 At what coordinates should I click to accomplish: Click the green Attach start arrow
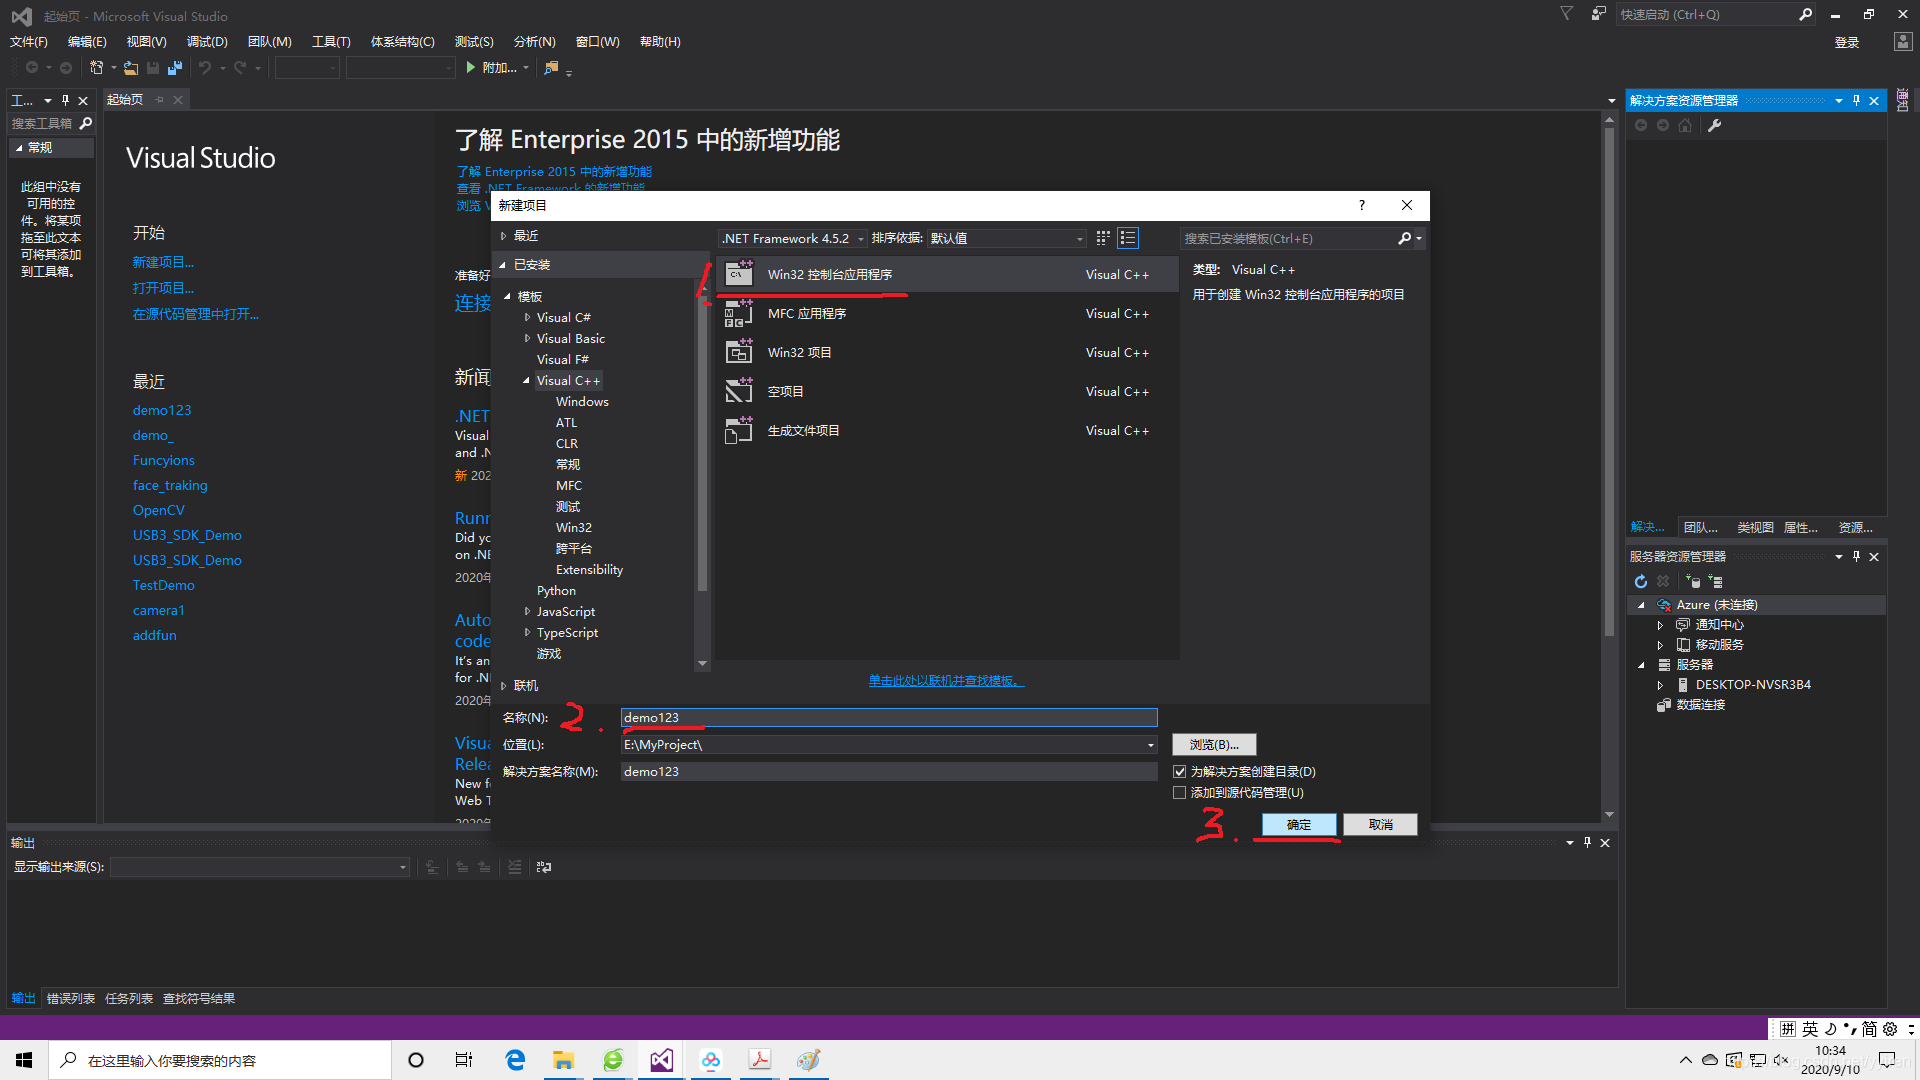[x=471, y=68]
